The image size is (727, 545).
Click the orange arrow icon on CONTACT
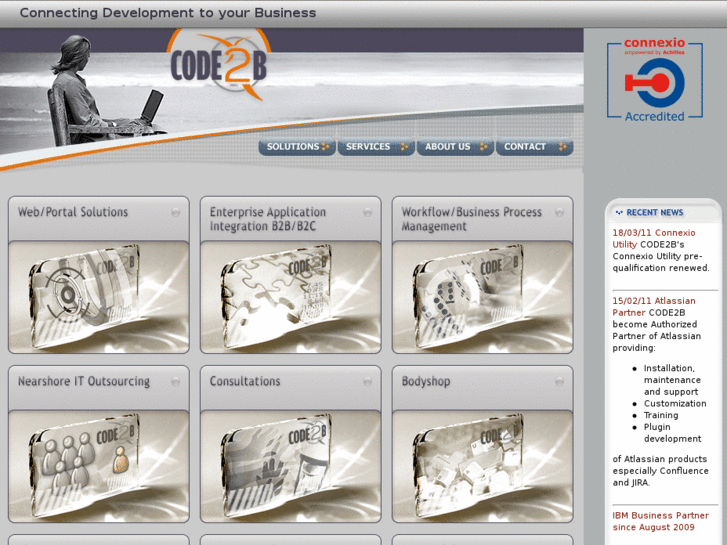[563, 147]
